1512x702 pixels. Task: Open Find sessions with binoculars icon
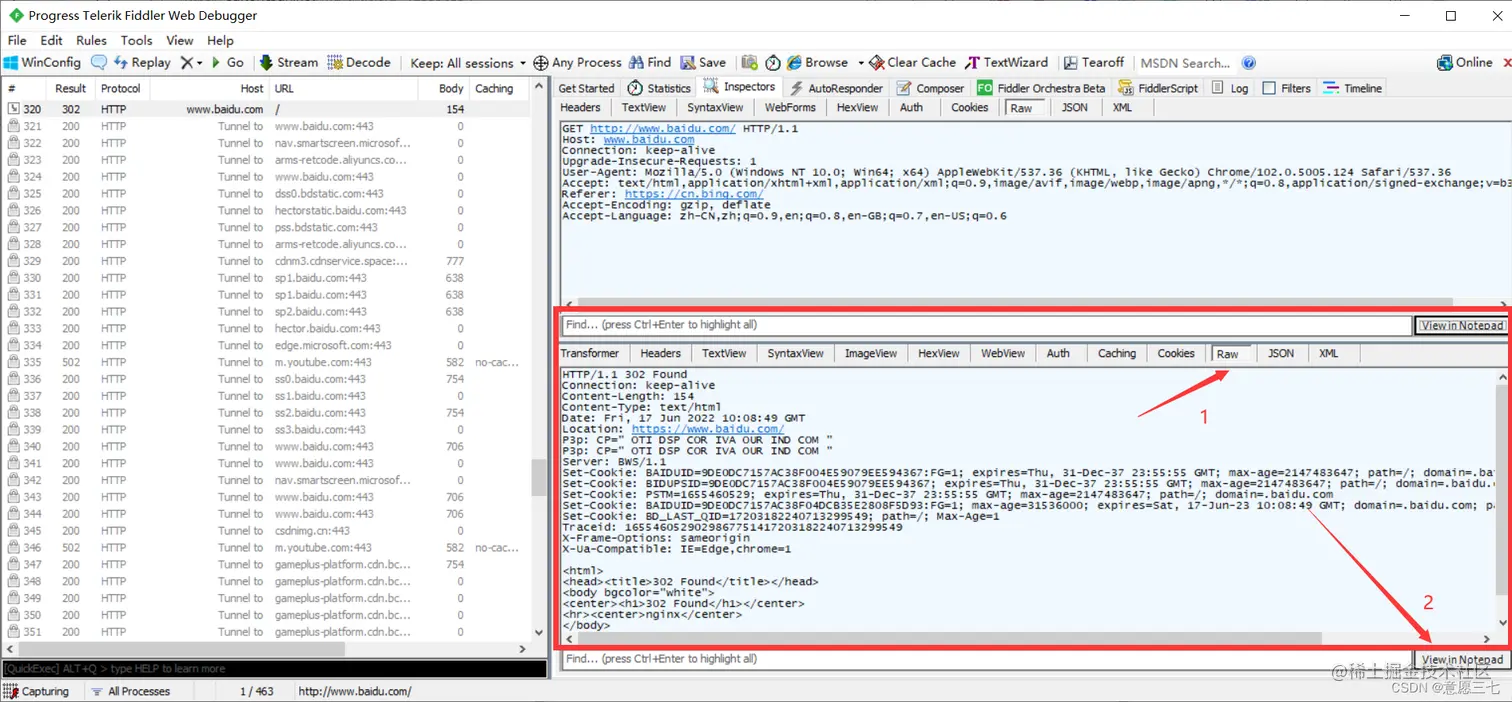[x=649, y=62]
